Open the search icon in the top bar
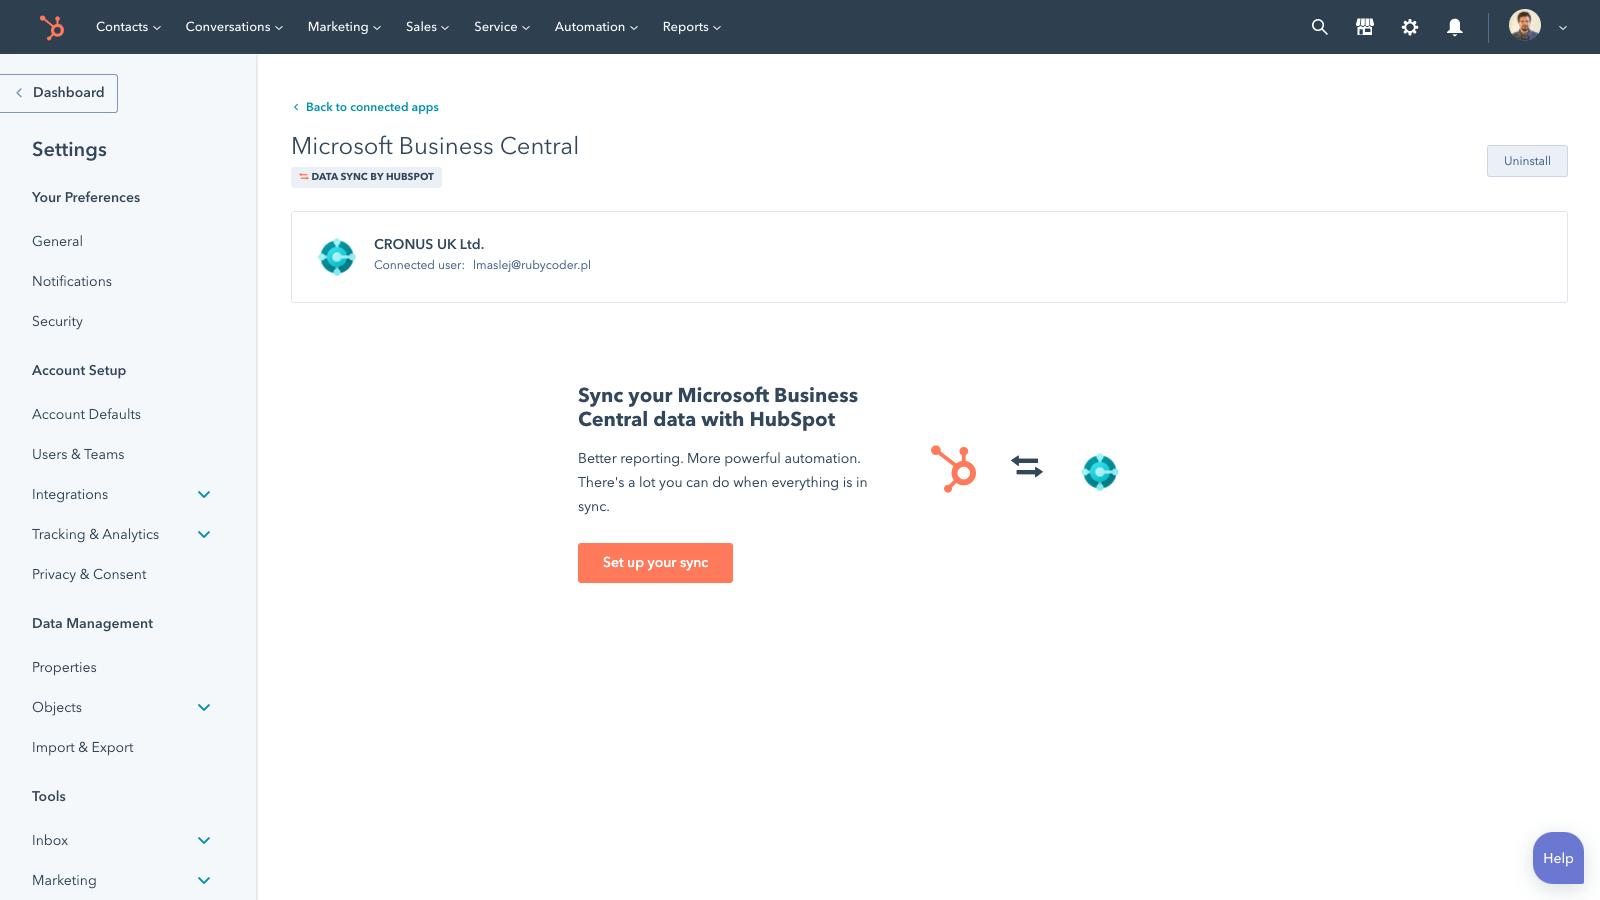This screenshot has height=900, width=1600. (x=1319, y=27)
